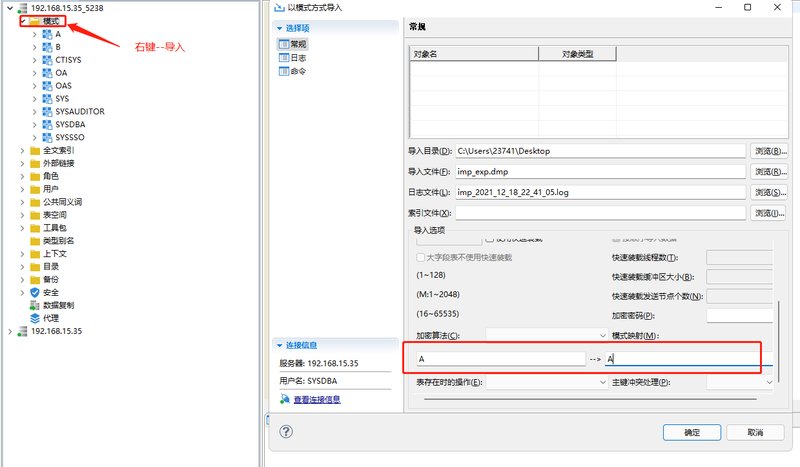Click the CTISYS schema icon
The image size is (800, 467).
(x=47, y=60)
